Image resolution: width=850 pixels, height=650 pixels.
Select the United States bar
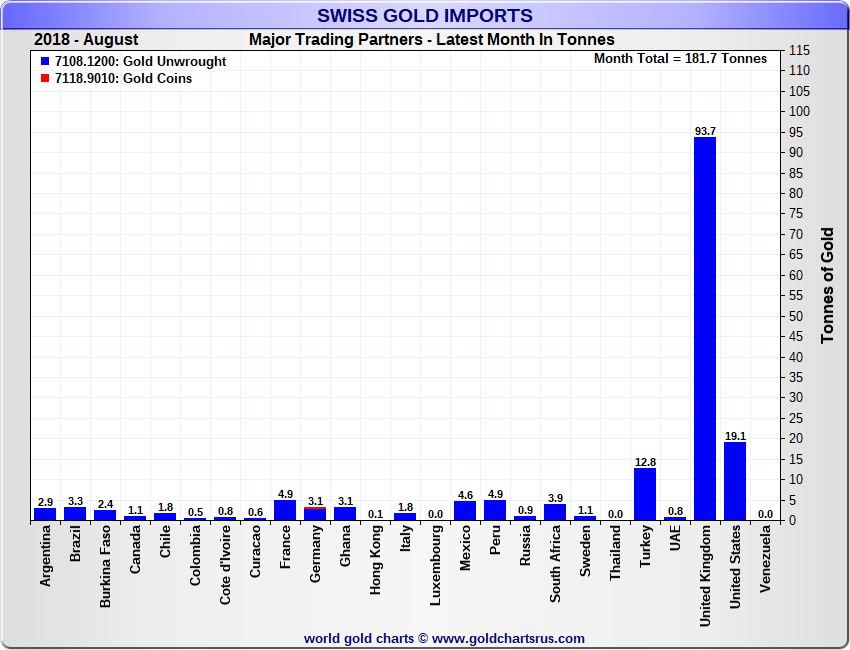[x=735, y=481]
